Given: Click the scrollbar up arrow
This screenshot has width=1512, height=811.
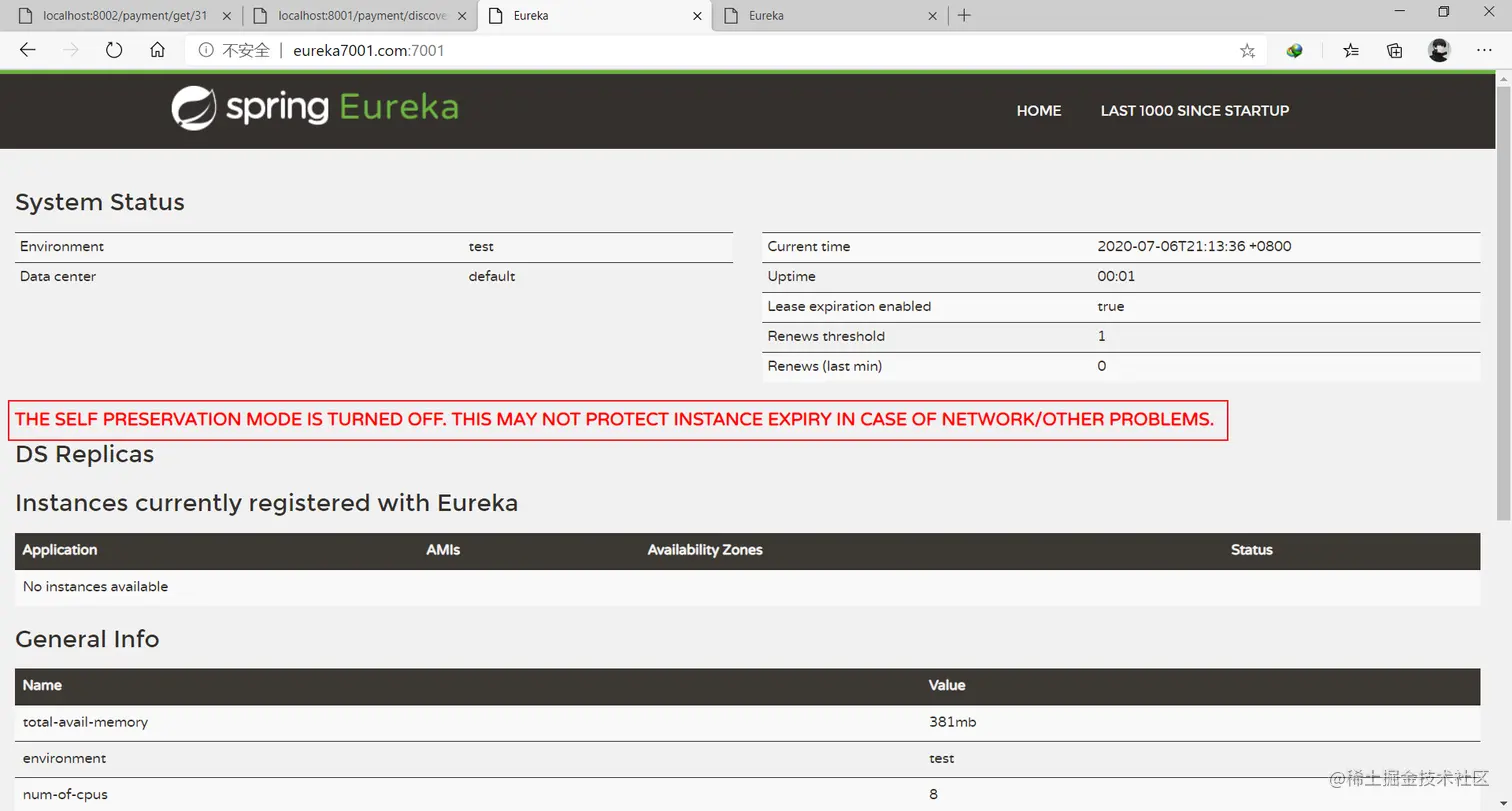Looking at the screenshot, I should click(x=1503, y=78).
